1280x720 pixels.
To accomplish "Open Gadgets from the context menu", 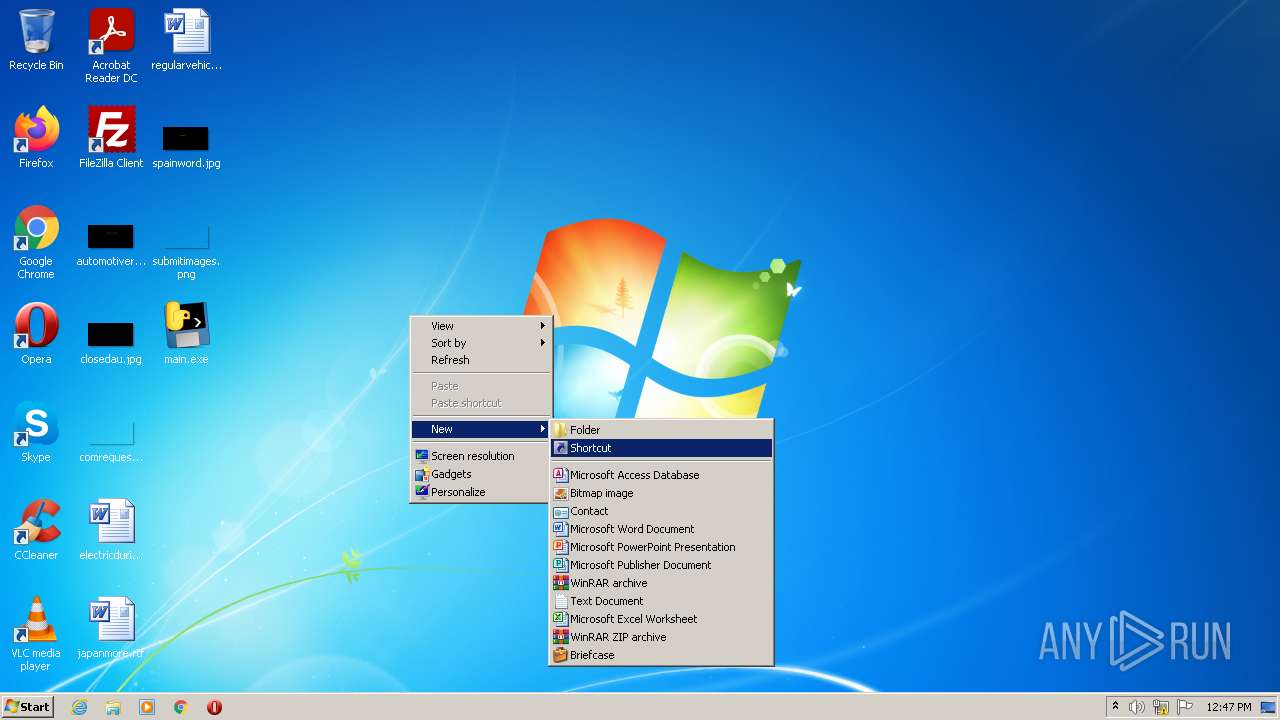I will pyautogui.click(x=481, y=474).
